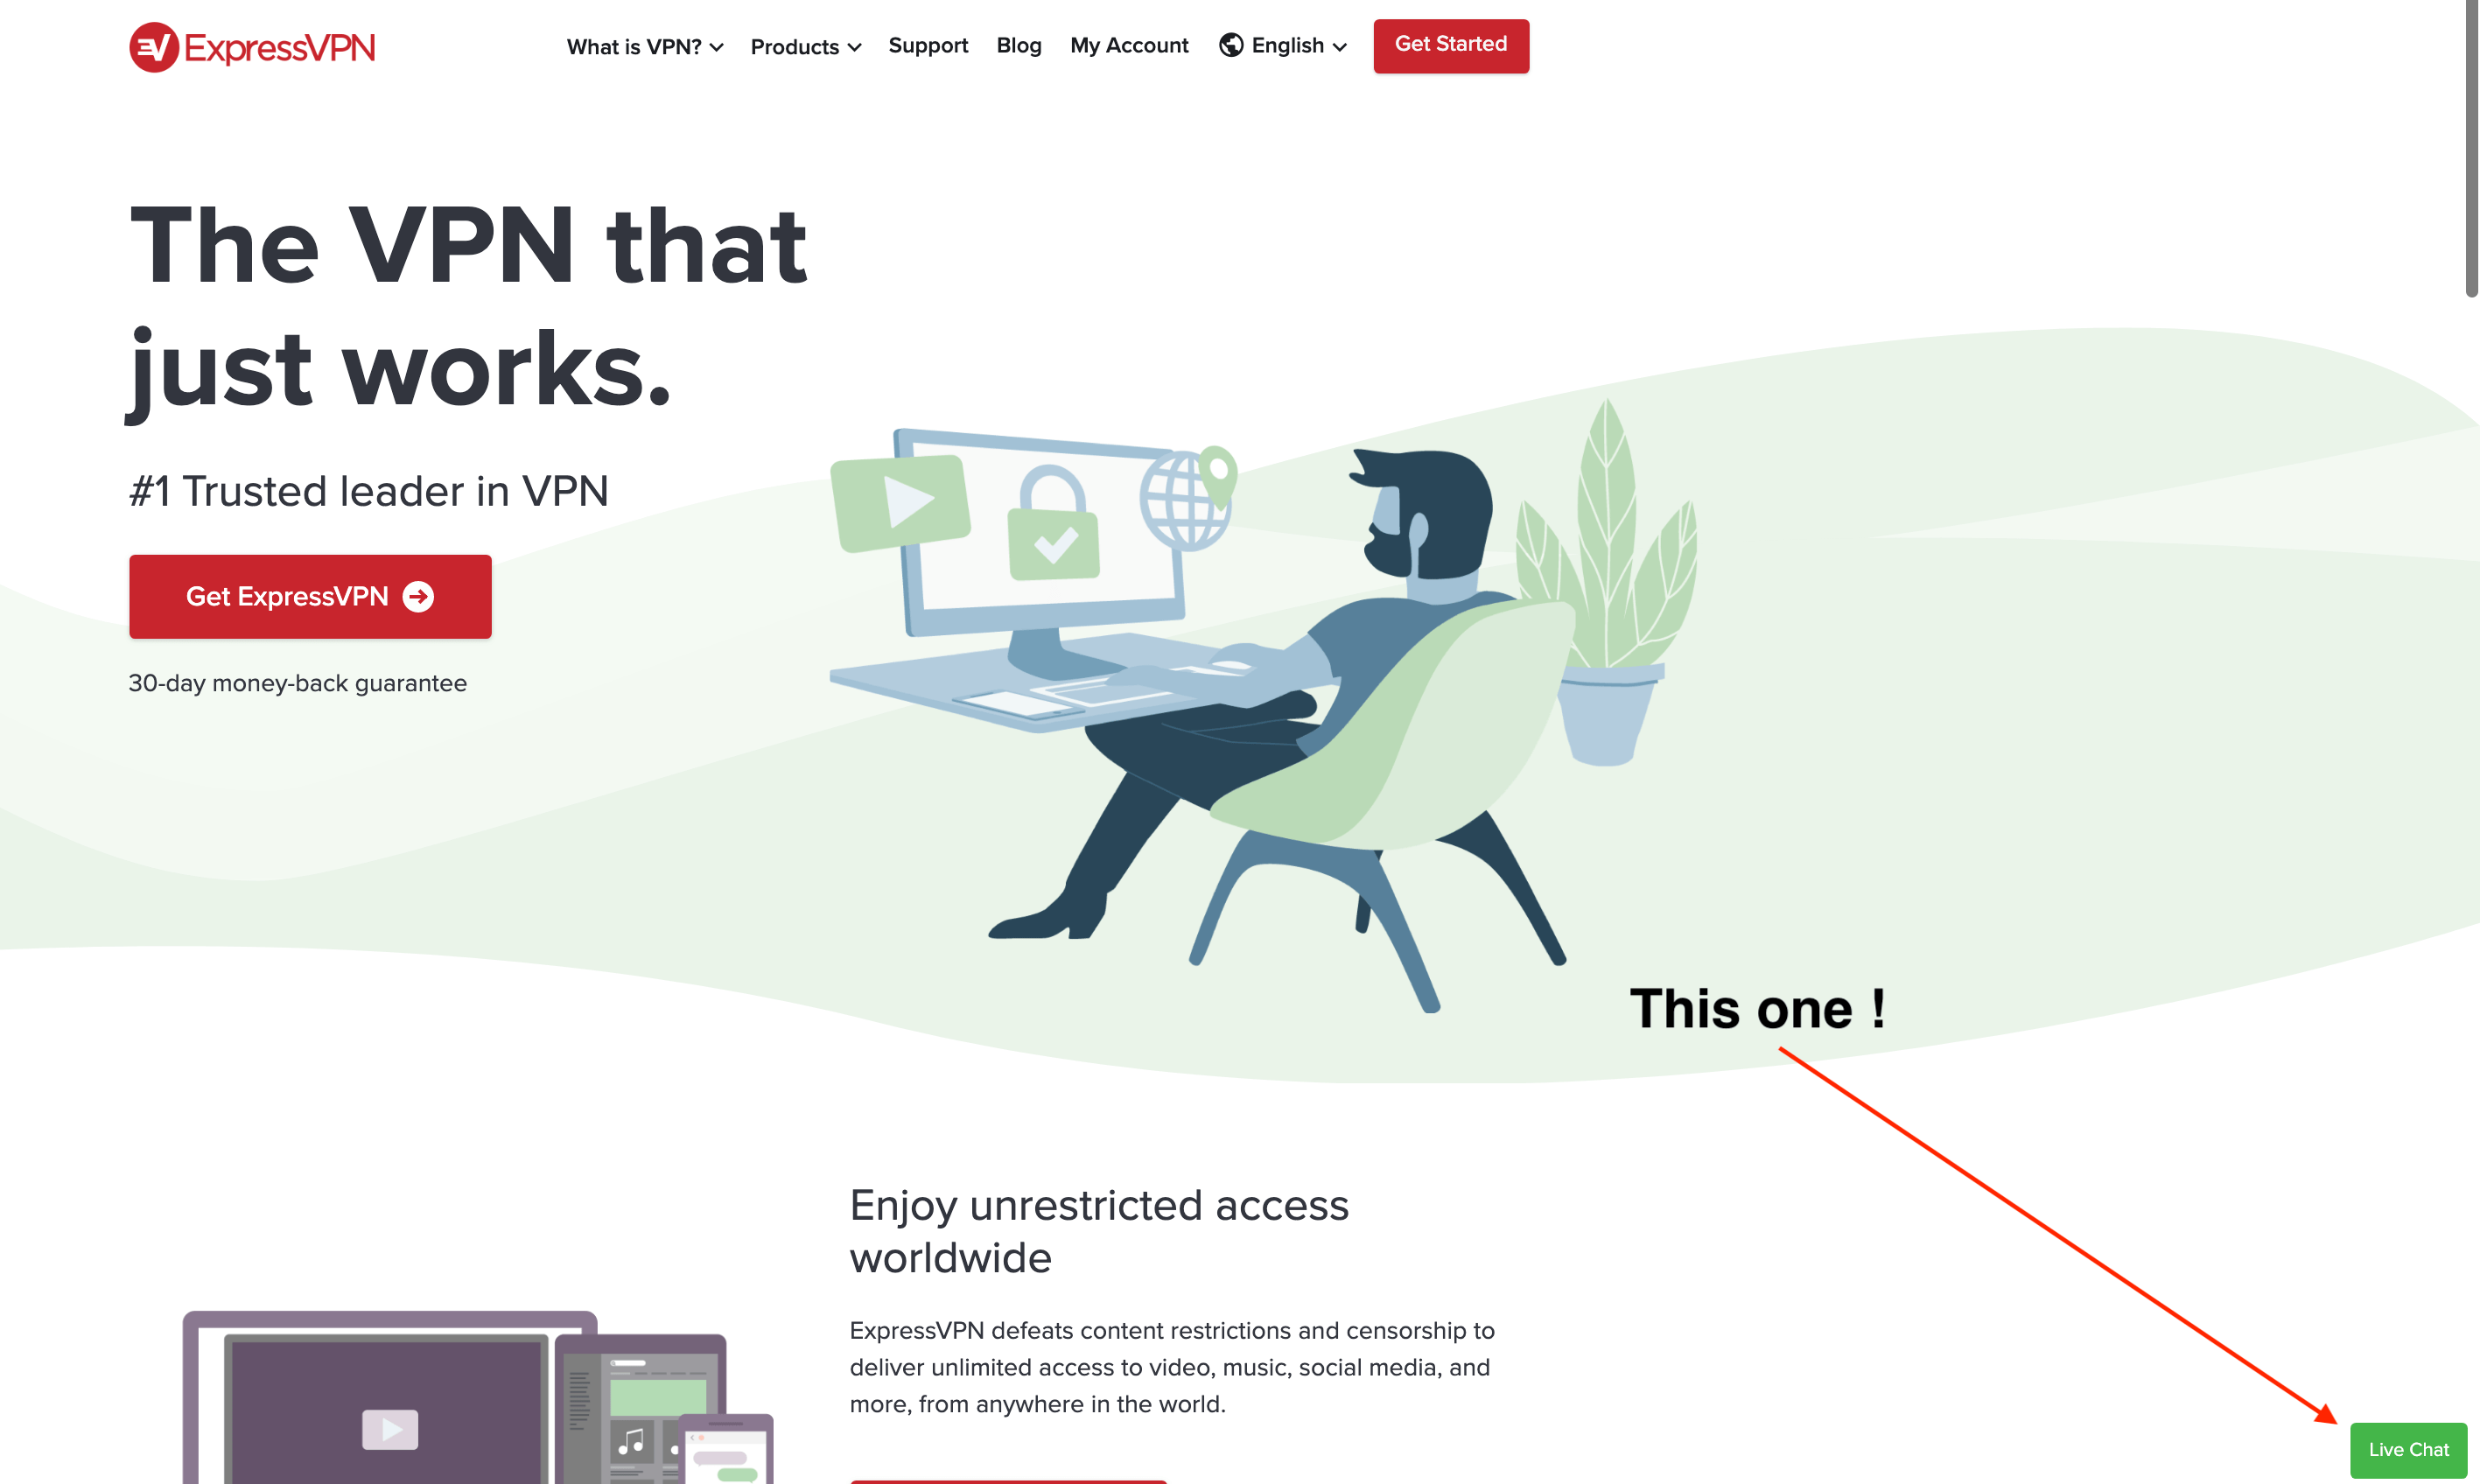Image resolution: width=2480 pixels, height=1484 pixels.
Task: Expand the Products dropdown menu
Action: point(803,45)
